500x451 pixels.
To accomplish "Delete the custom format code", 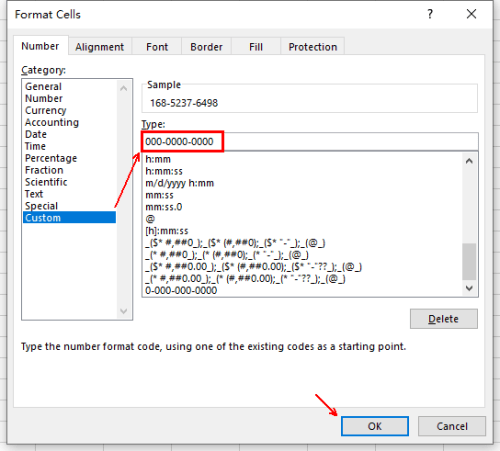I will click(444, 319).
